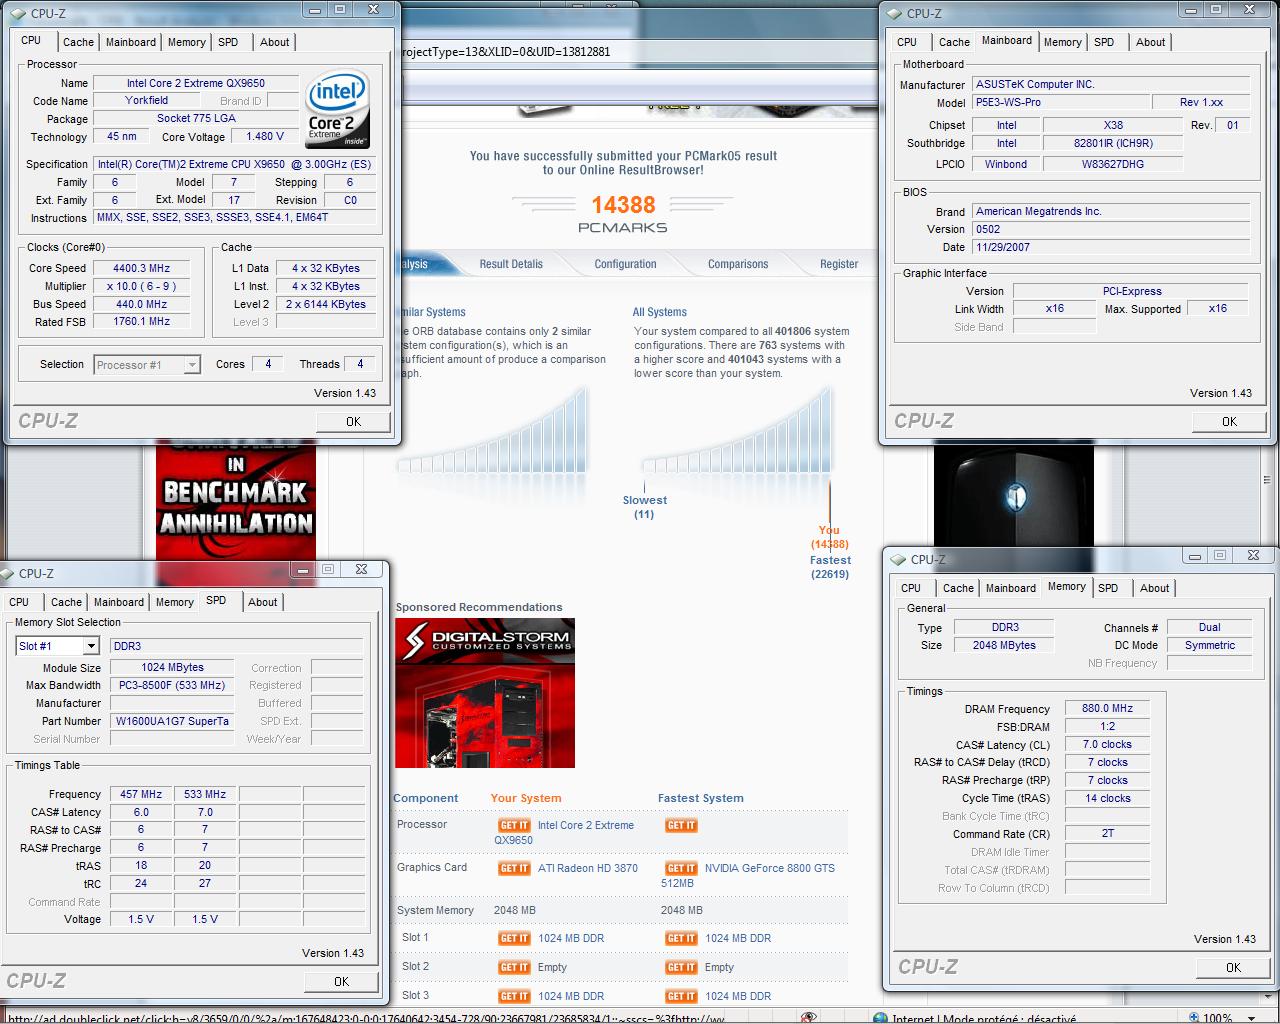Screen dimensions: 1280x1024
Task: Open the Configuration tab on results page
Action: (625, 264)
